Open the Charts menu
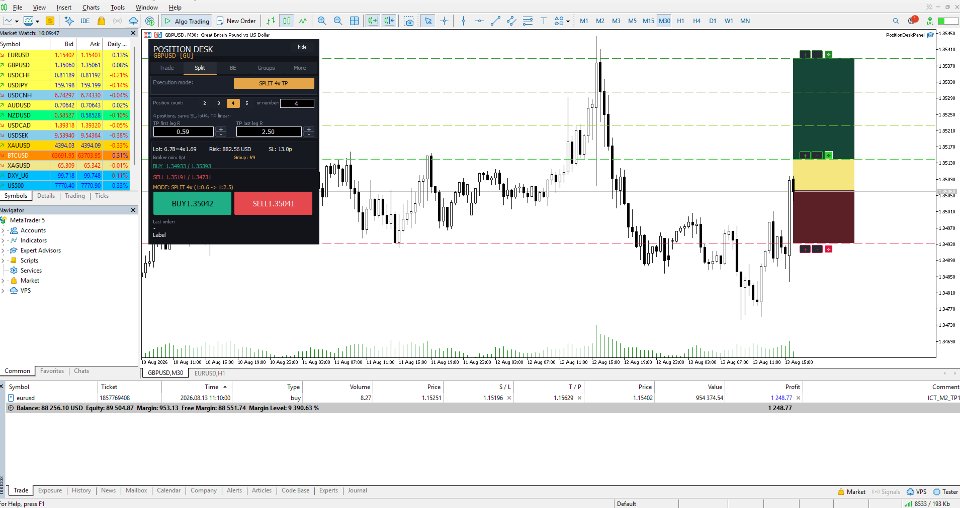960x508 pixels. point(91,7)
